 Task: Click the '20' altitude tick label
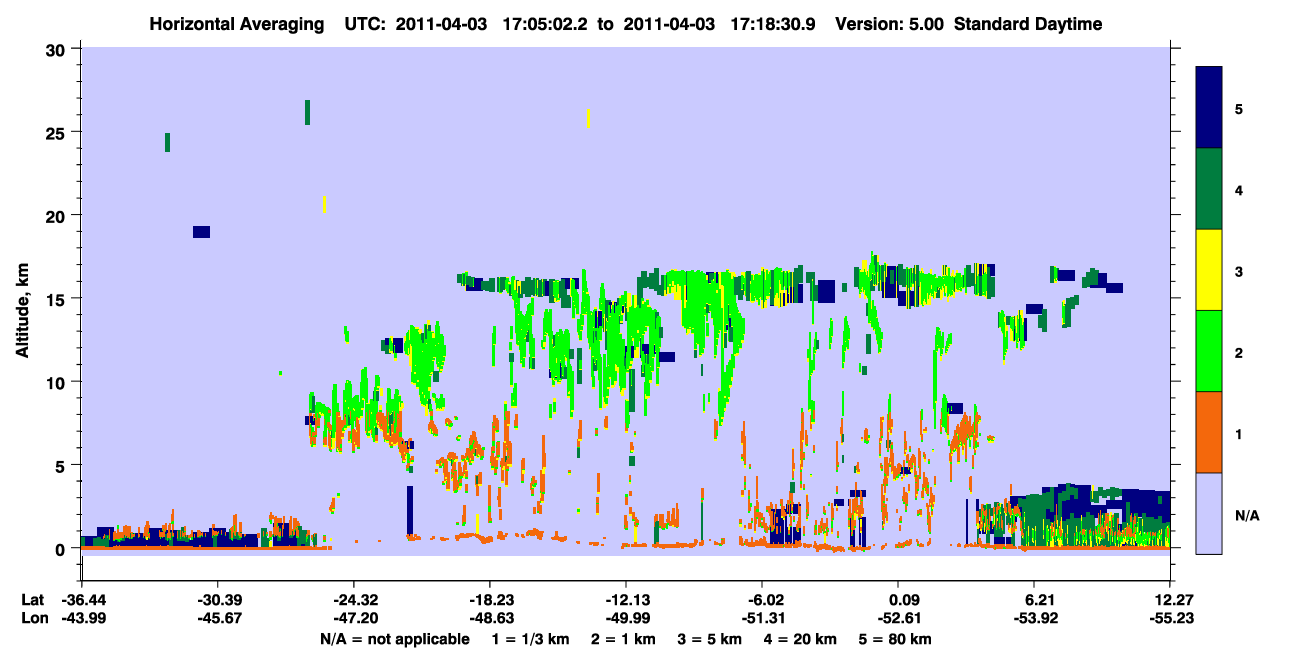(57, 215)
